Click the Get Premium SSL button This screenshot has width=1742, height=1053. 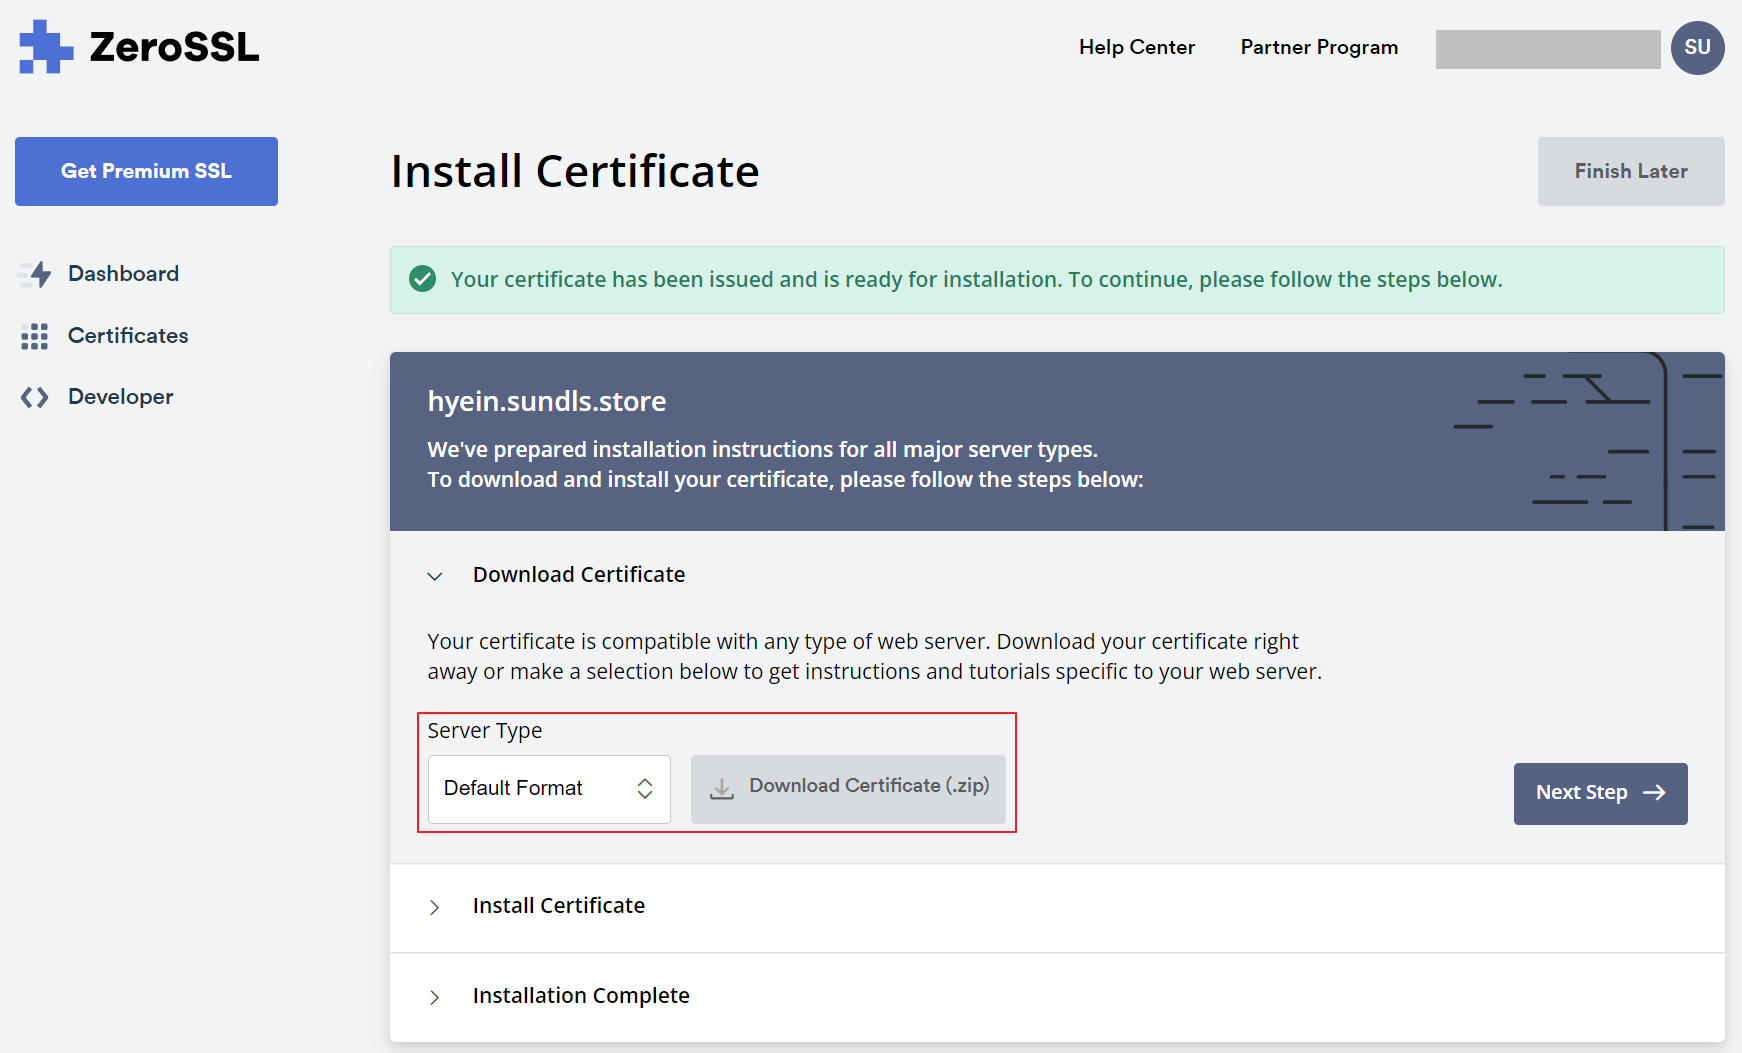pos(146,171)
